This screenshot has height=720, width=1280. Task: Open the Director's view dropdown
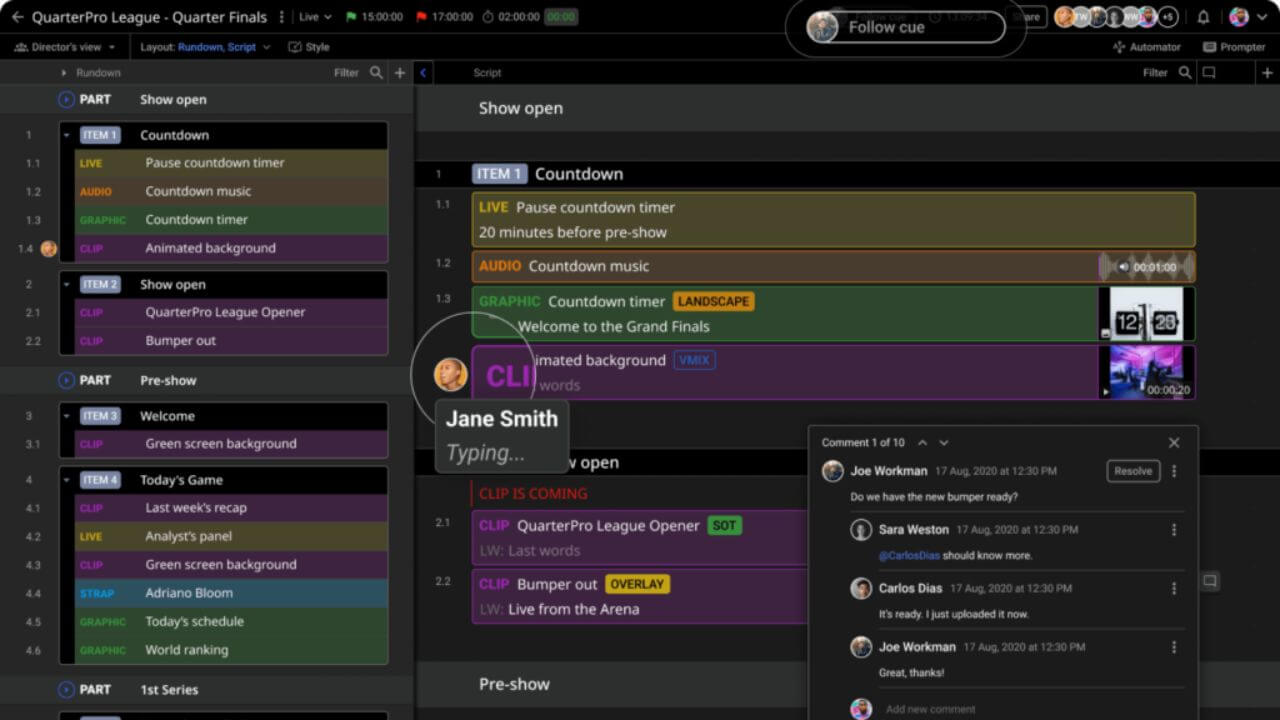pyautogui.click(x=65, y=47)
